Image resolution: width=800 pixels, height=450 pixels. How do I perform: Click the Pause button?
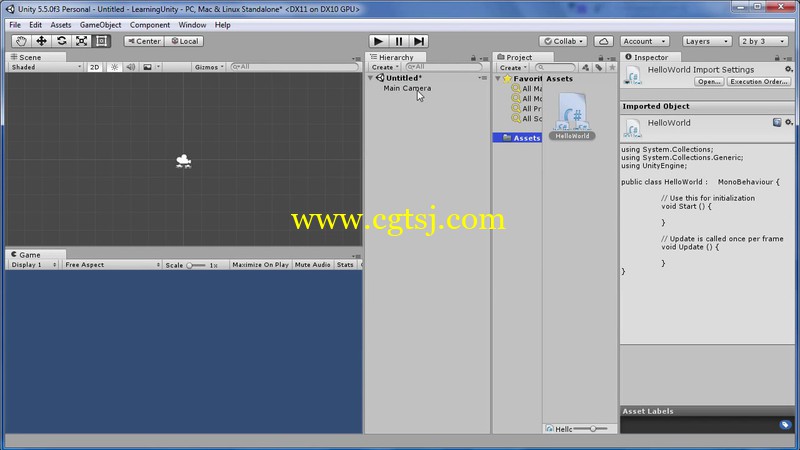398,41
